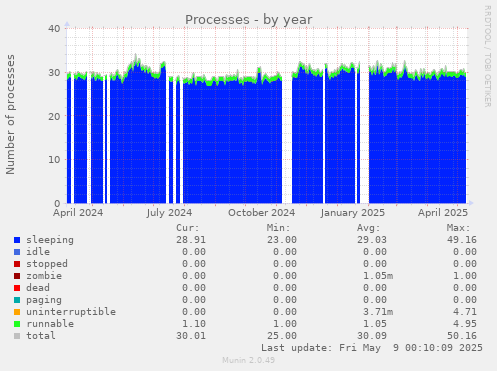Click sleeping minimum value 23.00
Screen dimensions: 497x371
click(x=282, y=240)
